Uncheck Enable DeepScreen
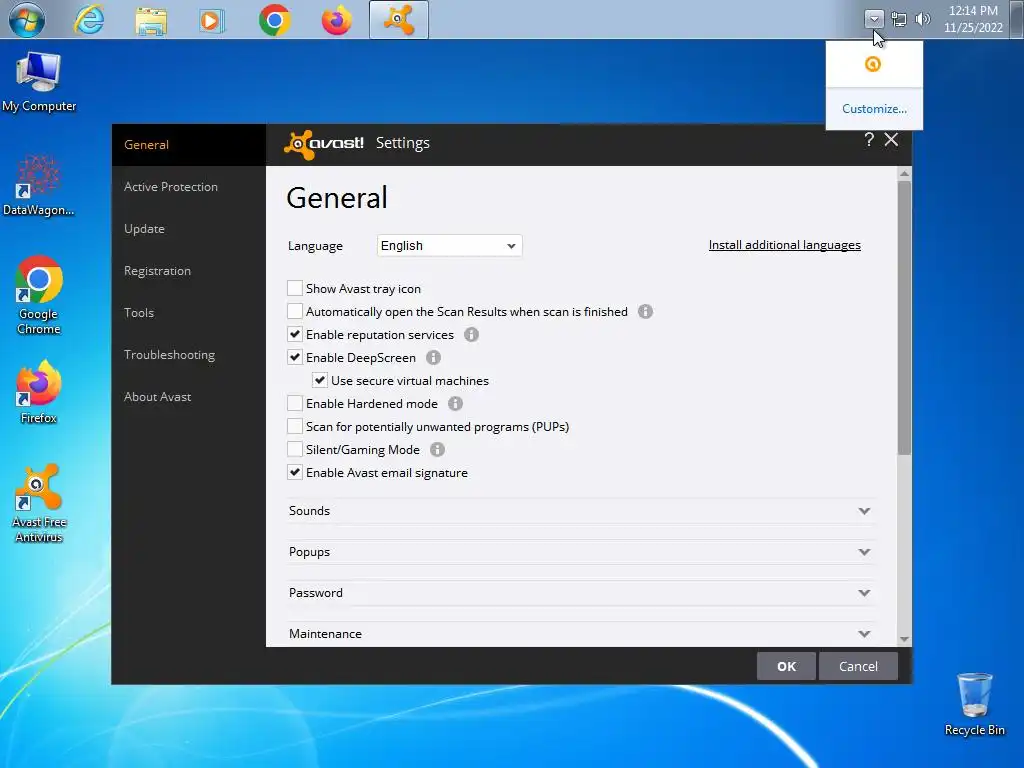Viewport: 1024px width, 768px height. pyautogui.click(x=295, y=357)
